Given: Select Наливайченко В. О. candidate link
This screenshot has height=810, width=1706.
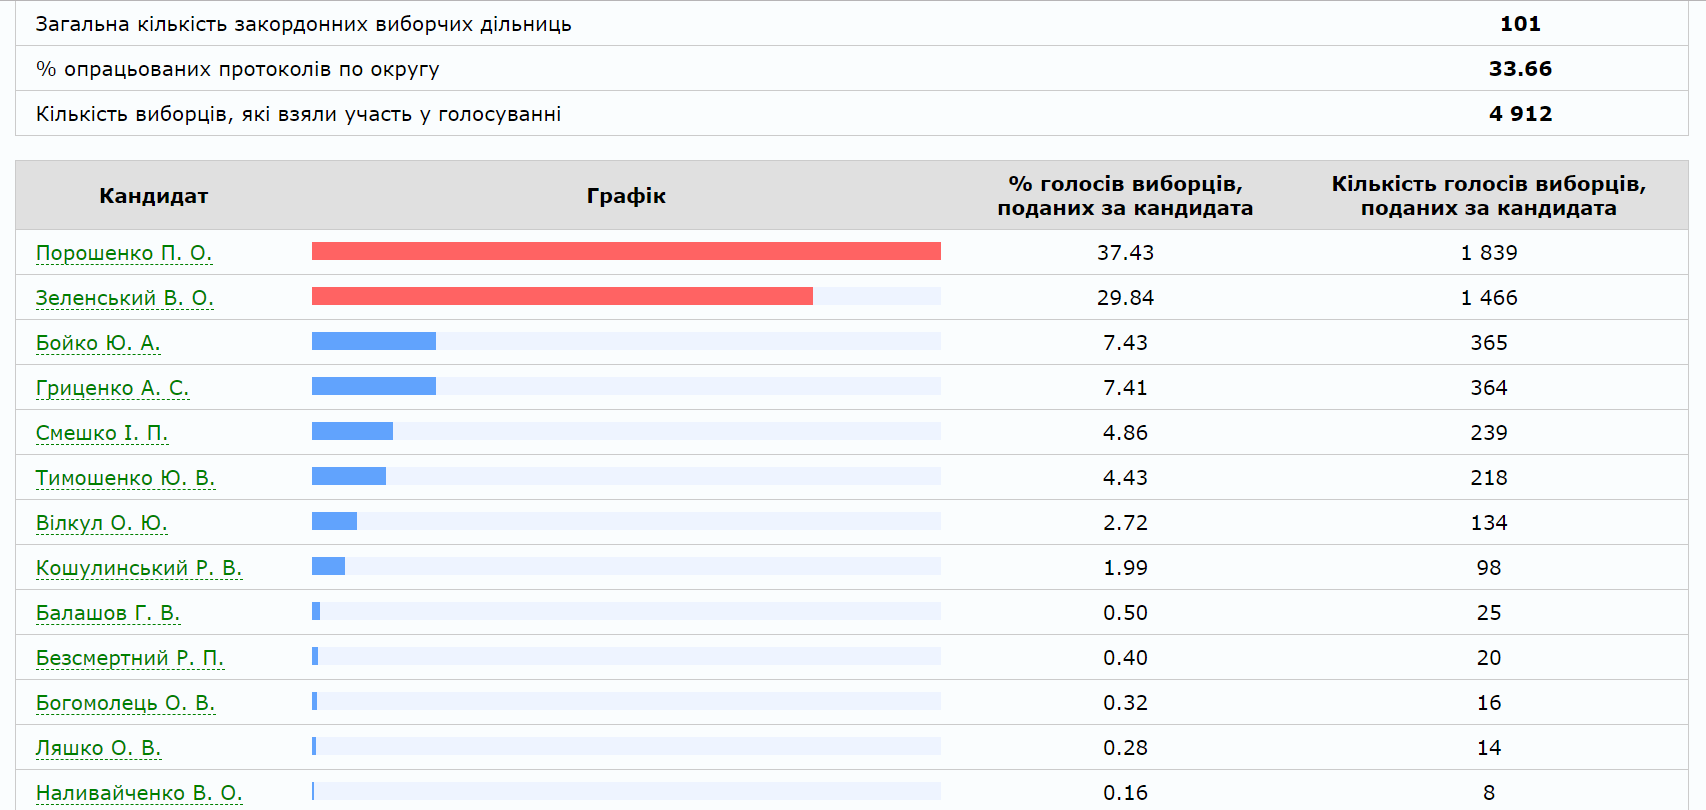Looking at the screenshot, I should 139,793.
